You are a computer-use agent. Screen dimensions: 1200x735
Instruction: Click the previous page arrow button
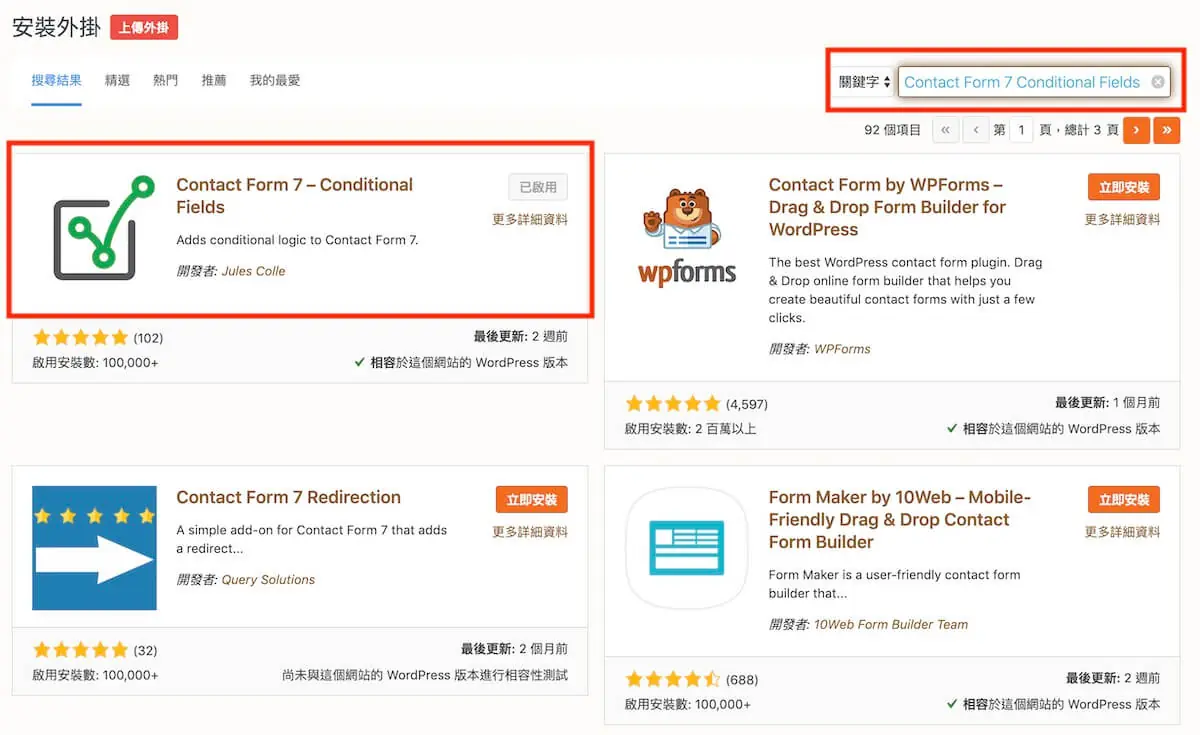(x=975, y=130)
